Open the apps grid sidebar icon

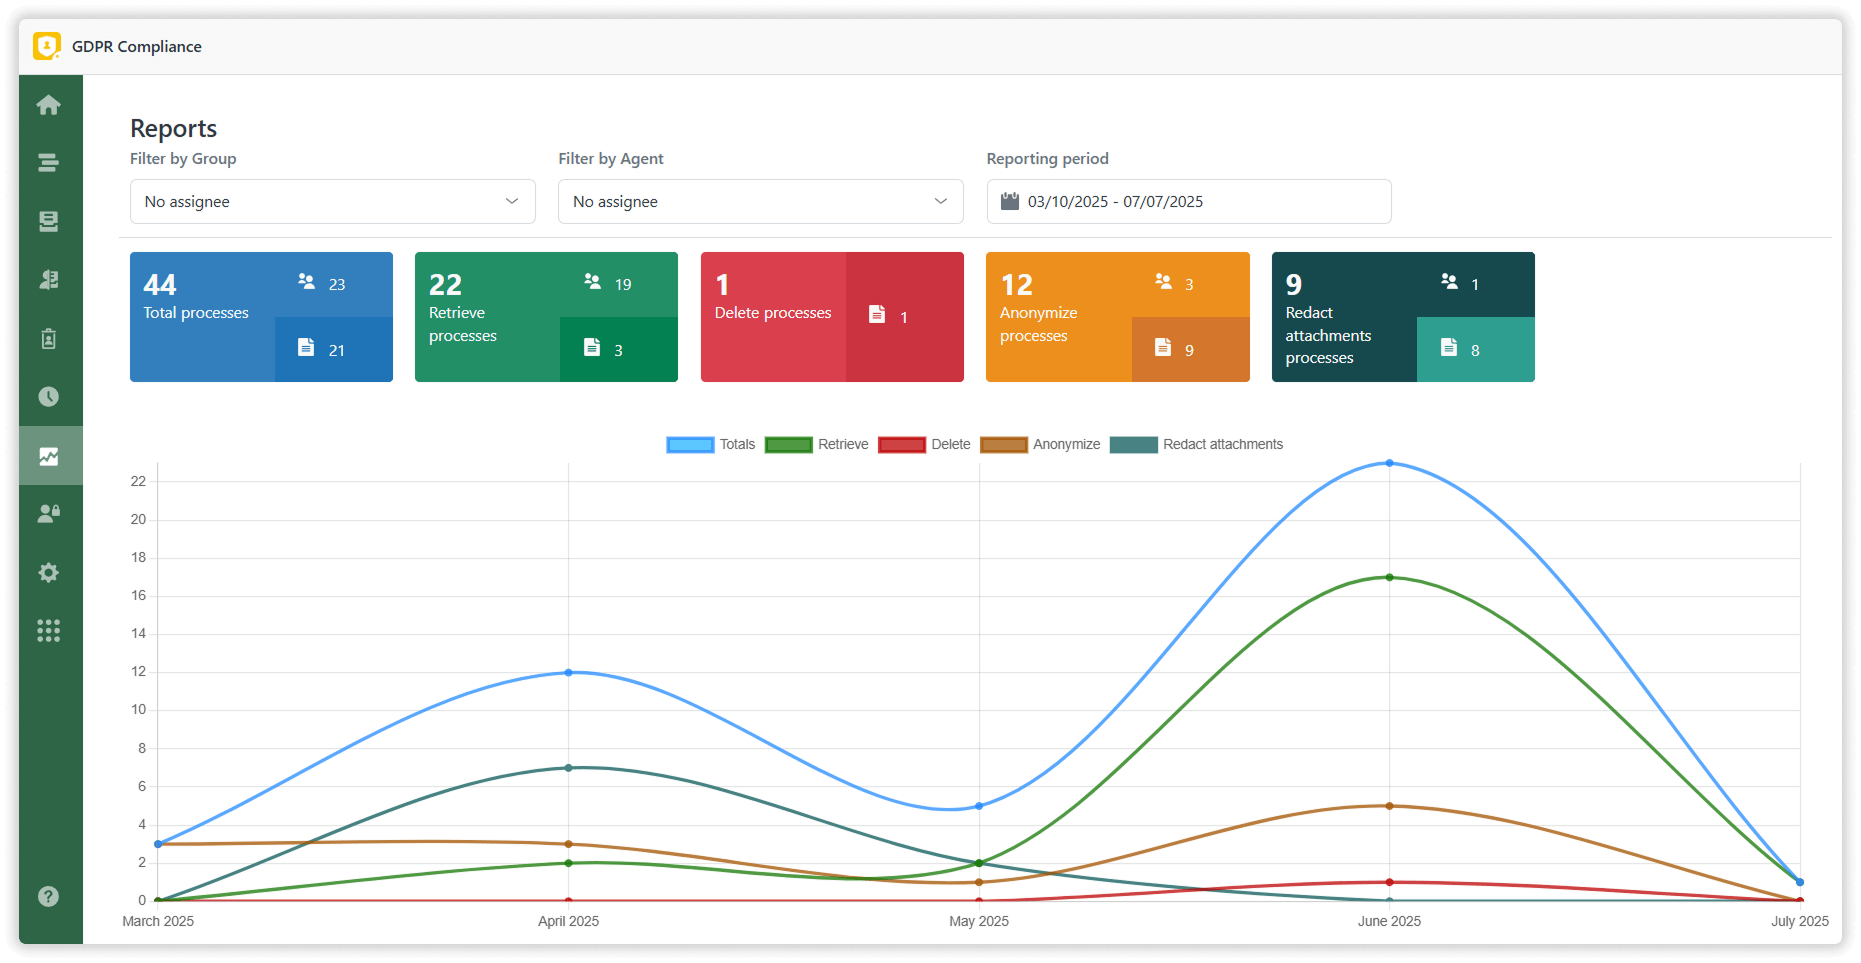tap(48, 631)
